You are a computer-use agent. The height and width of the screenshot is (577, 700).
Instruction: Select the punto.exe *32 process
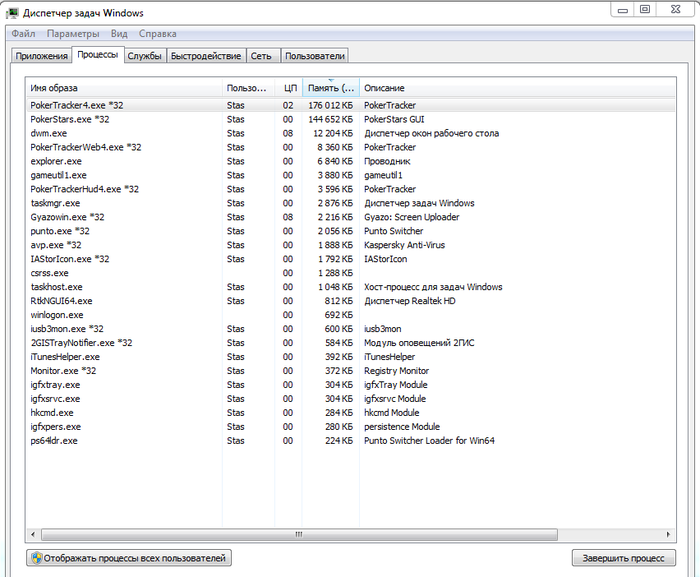coord(350,231)
